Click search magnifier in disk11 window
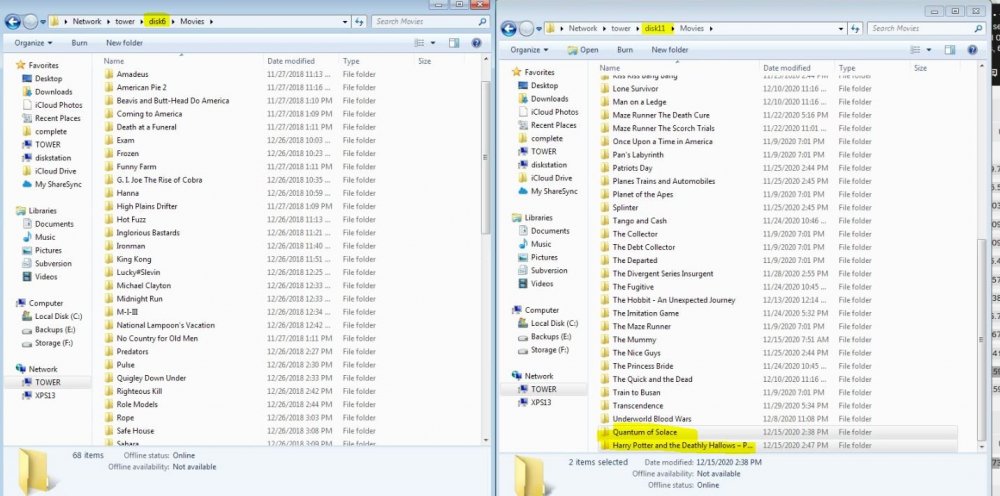The image size is (1000, 496). 978,29
